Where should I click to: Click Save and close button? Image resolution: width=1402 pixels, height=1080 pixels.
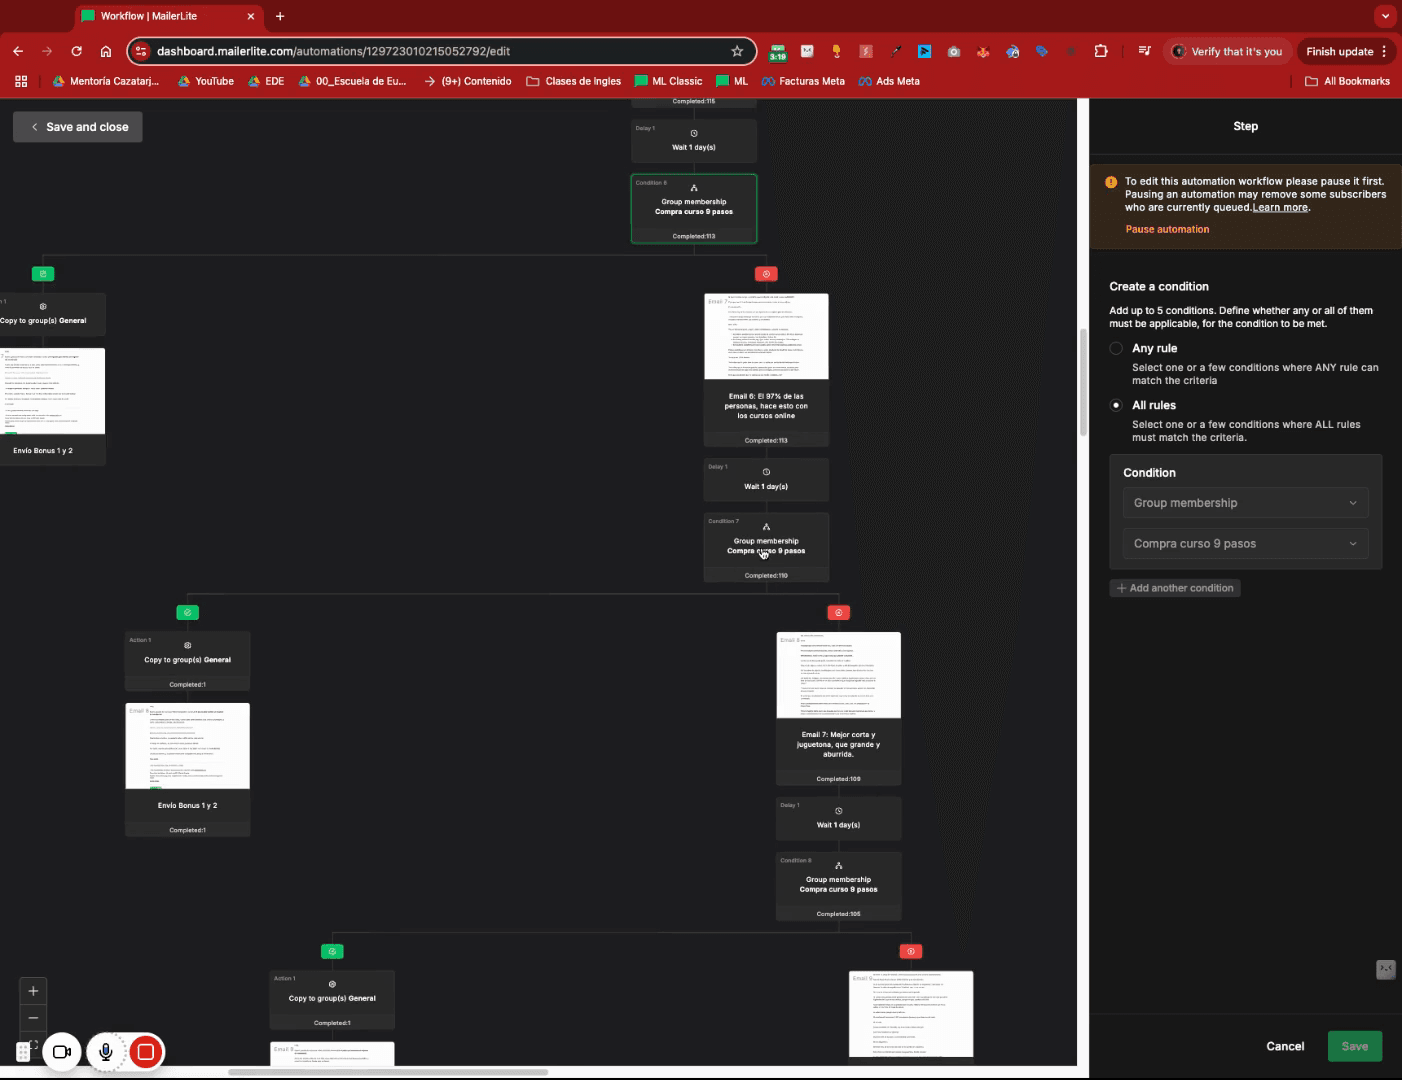[78, 127]
